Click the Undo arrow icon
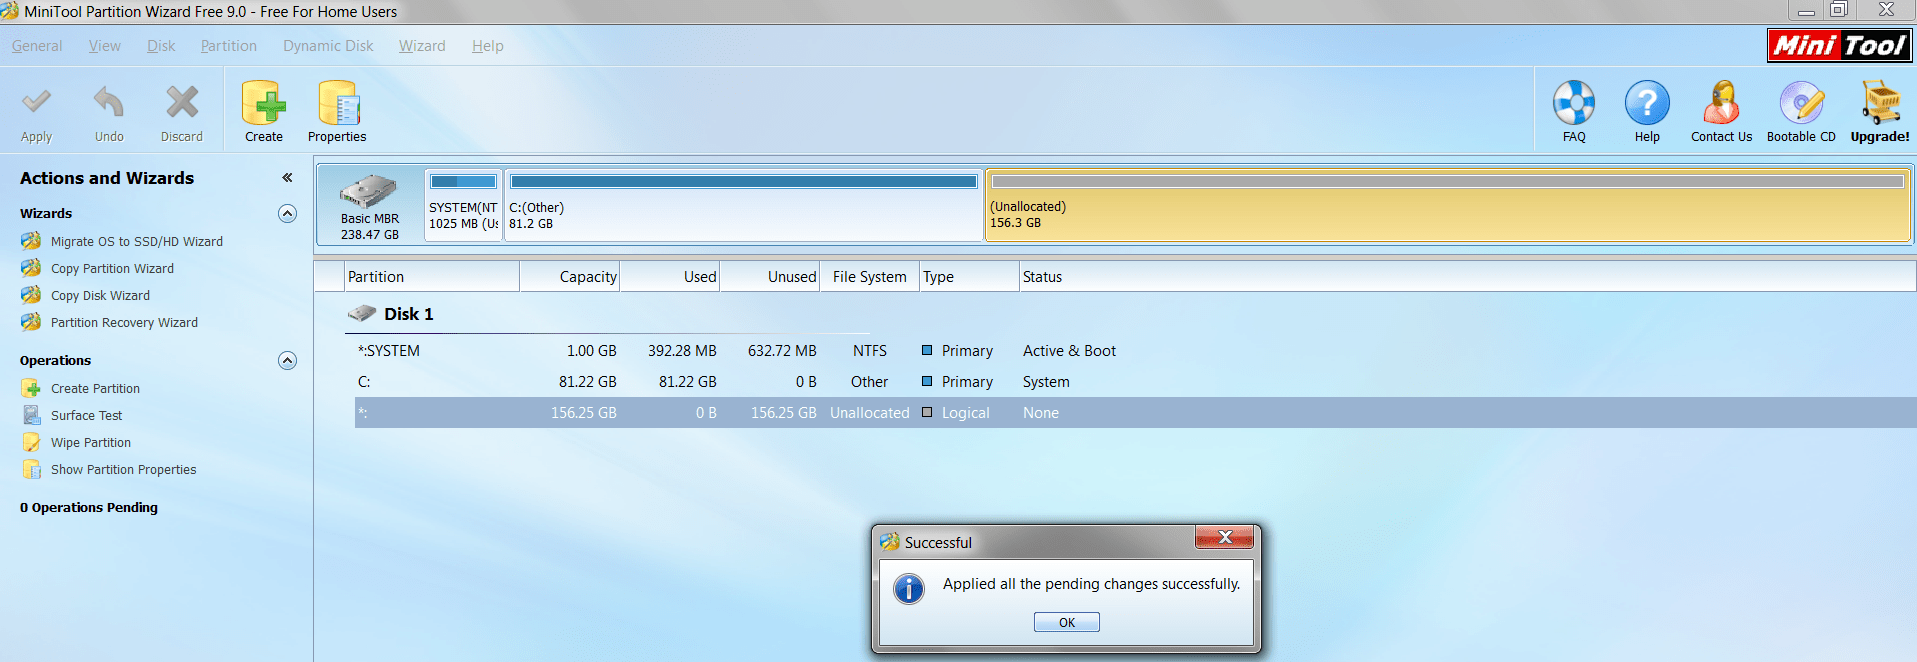 109,102
